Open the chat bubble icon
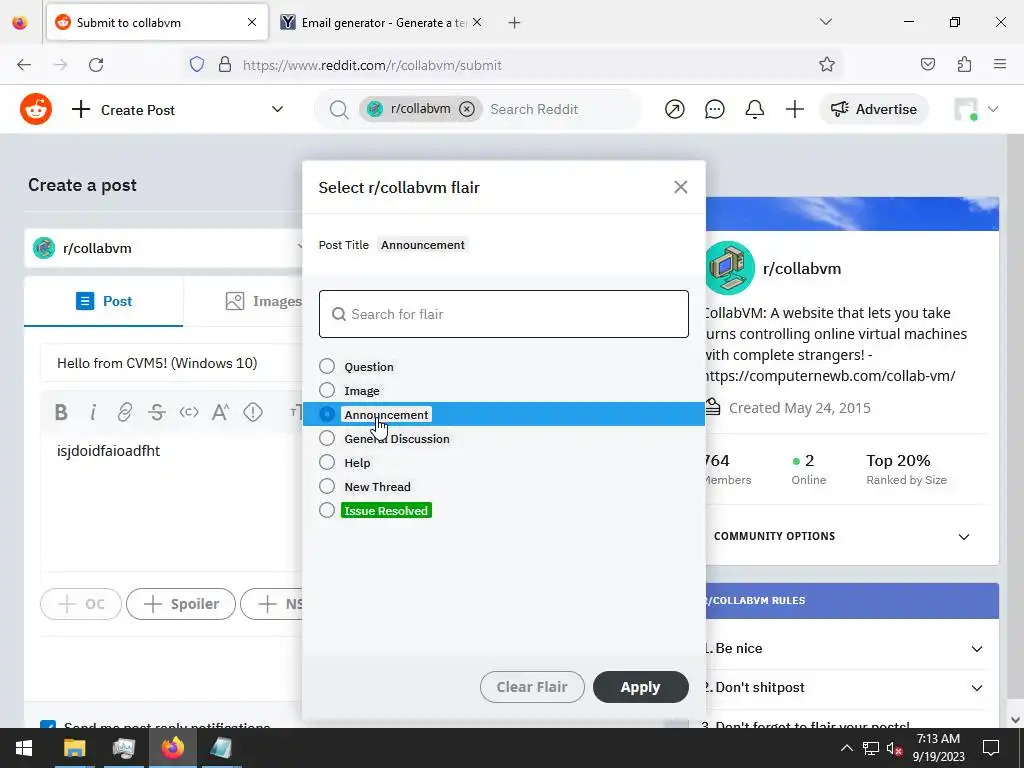1024x768 pixels. pyautogui.click(x=714, y=109)
